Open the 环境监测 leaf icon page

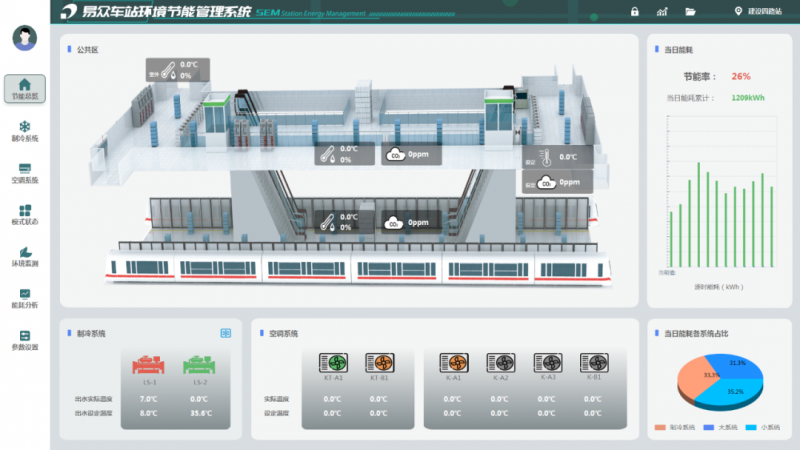pyautogui.click(x=24, y=257)
